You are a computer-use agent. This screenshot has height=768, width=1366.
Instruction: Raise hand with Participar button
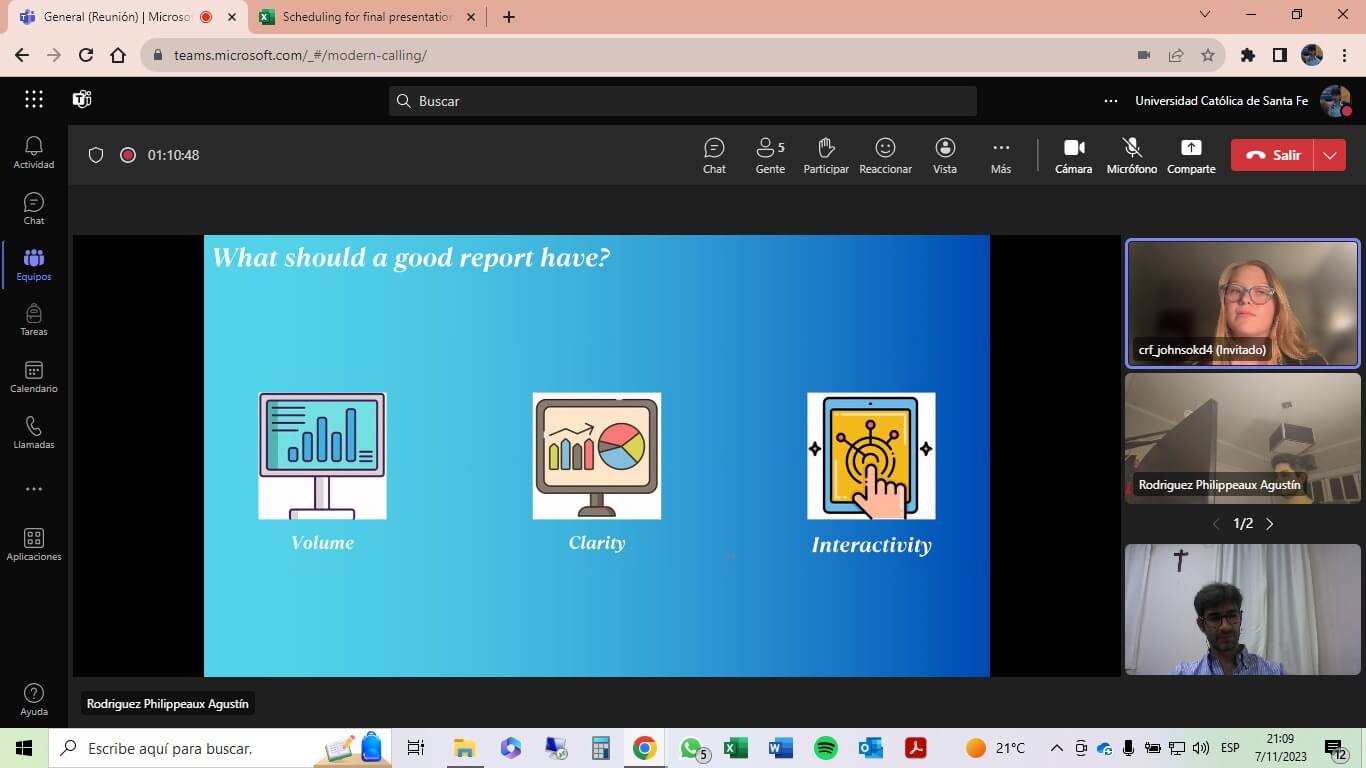pos(826,155)
